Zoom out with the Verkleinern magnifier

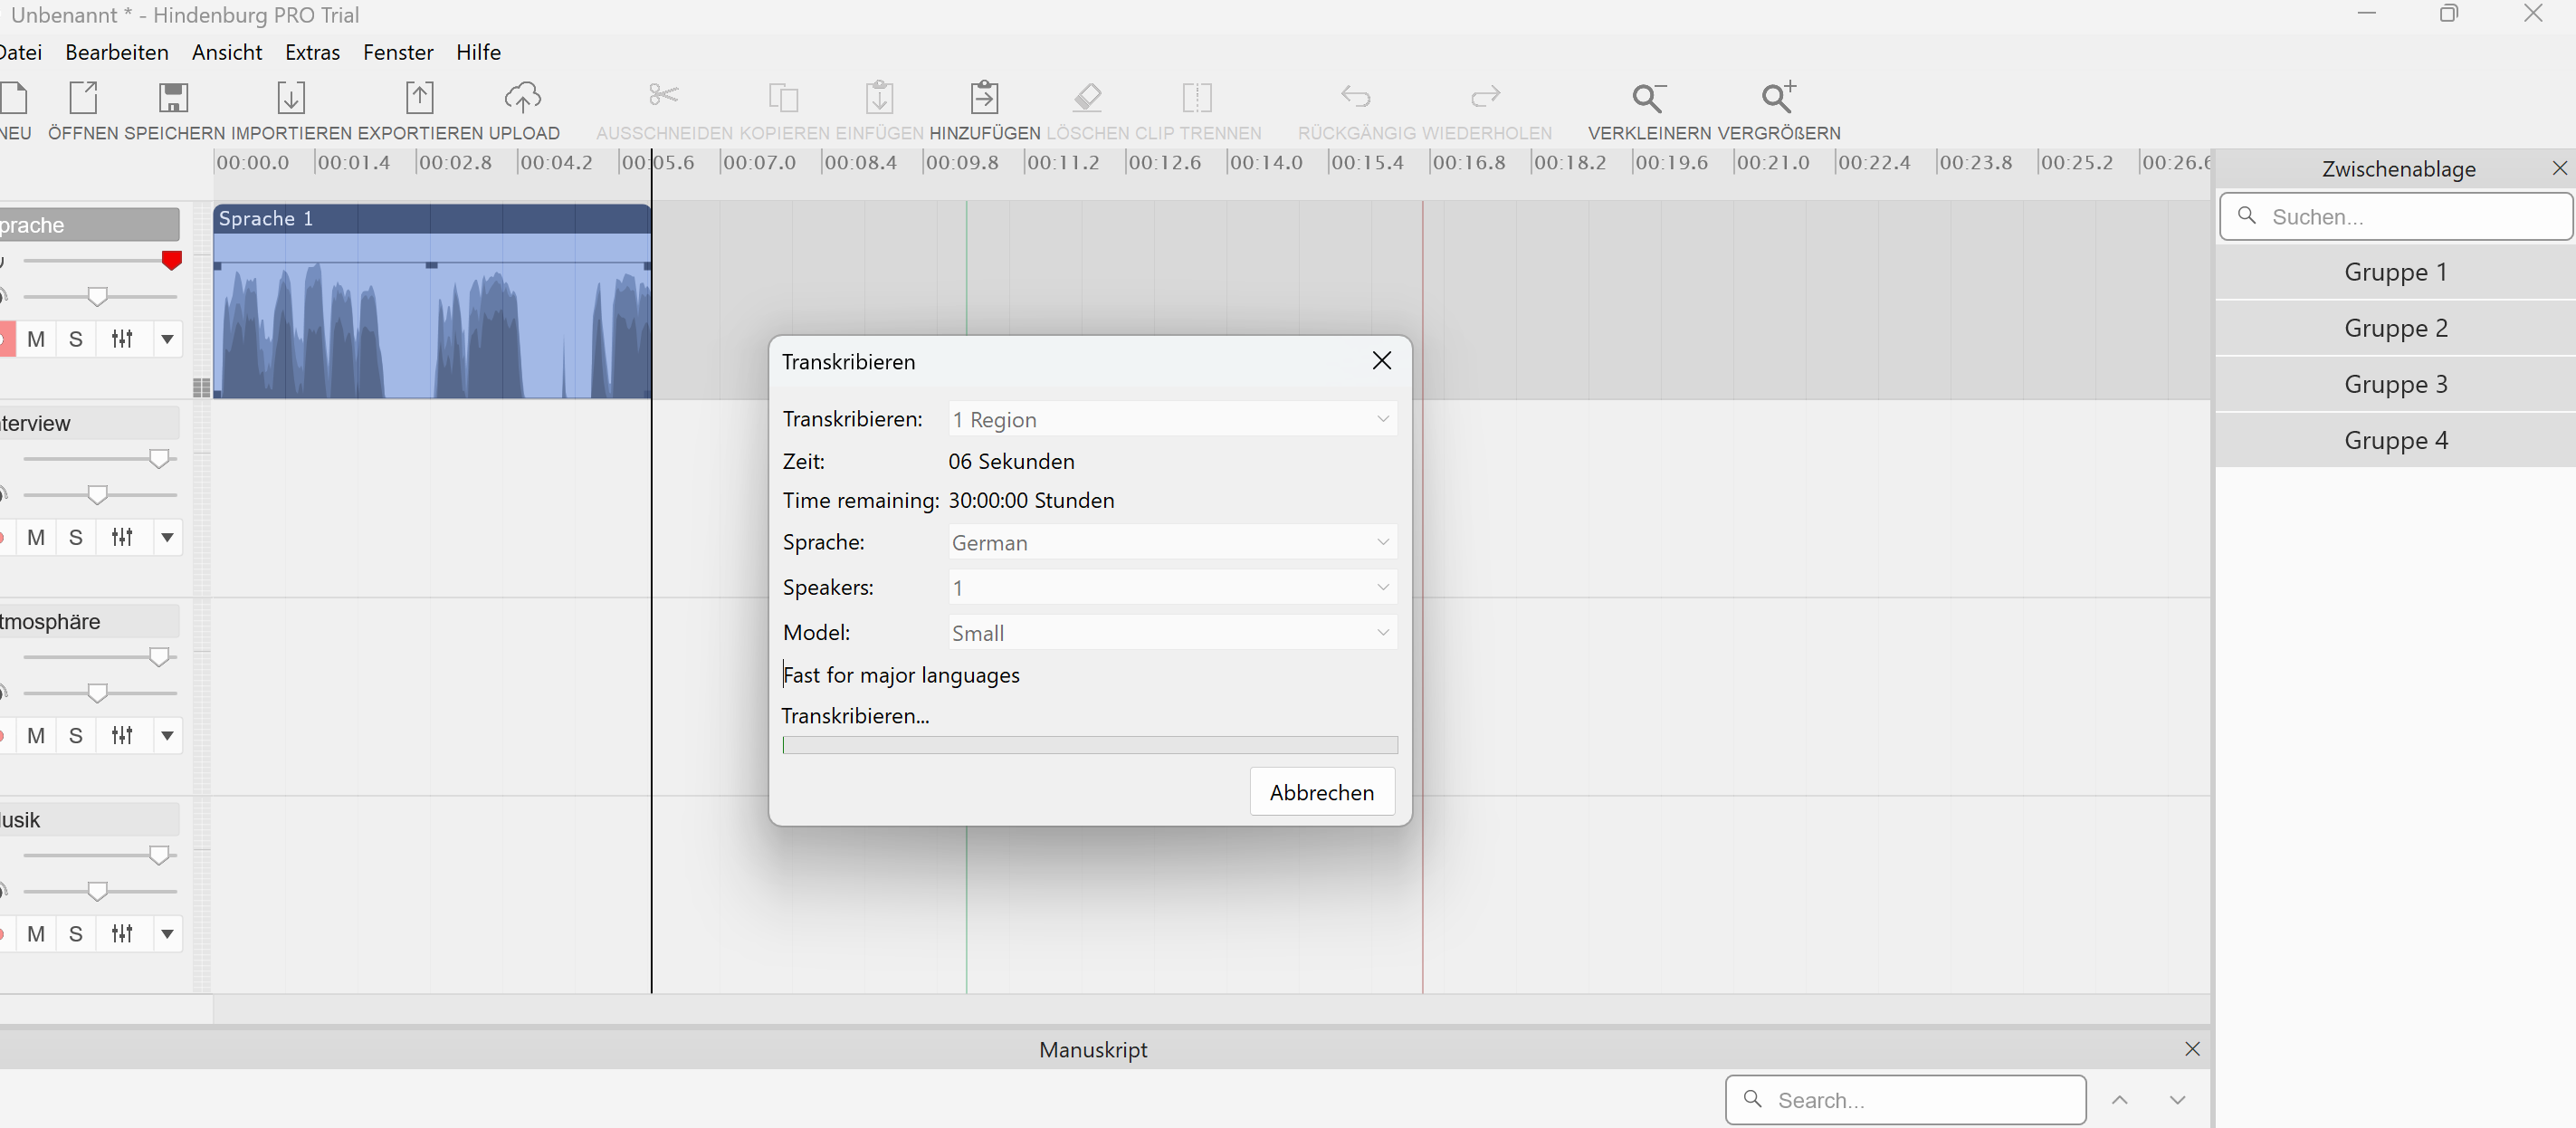1648,98
